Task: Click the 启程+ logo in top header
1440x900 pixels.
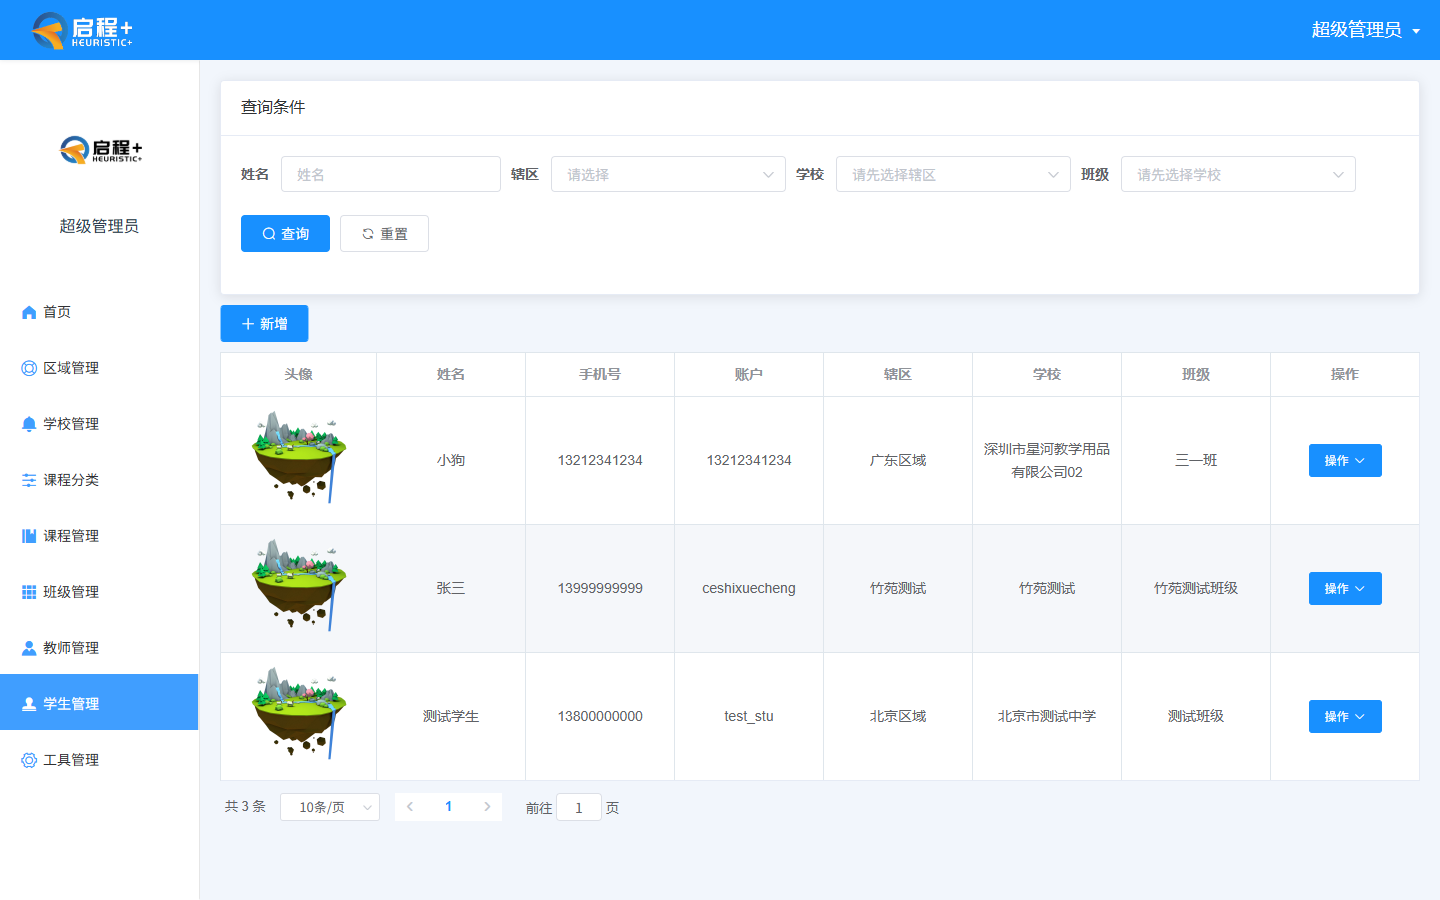Action: click(82, 30)
